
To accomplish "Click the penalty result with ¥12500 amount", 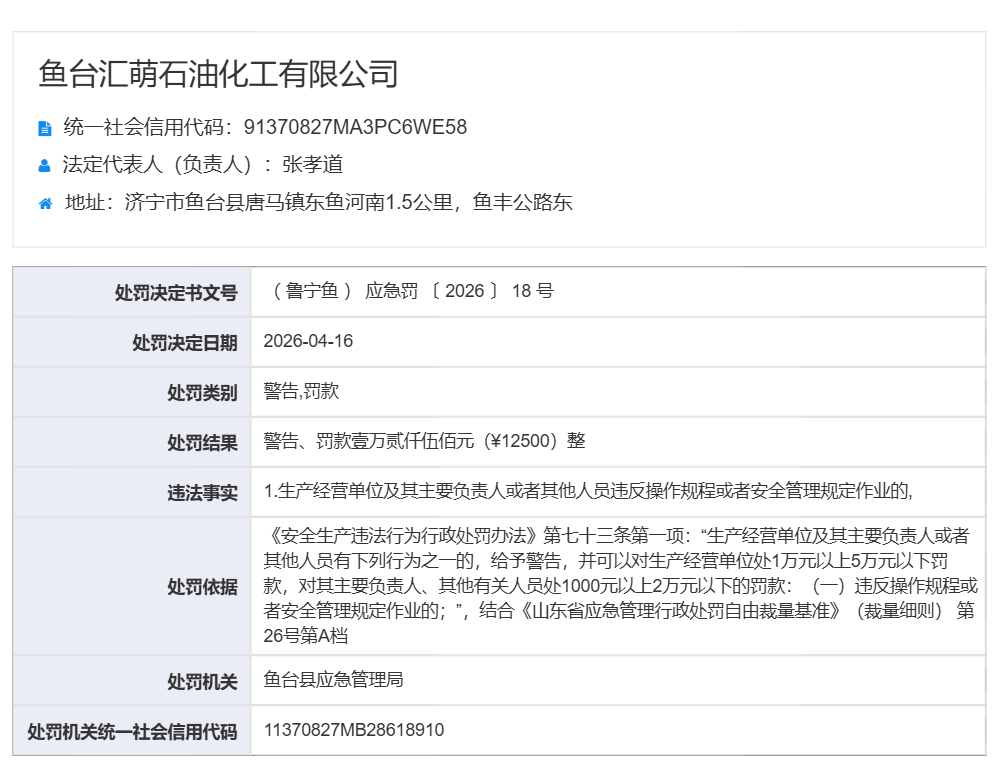I will pyautogui.click(x=424, y=441).
